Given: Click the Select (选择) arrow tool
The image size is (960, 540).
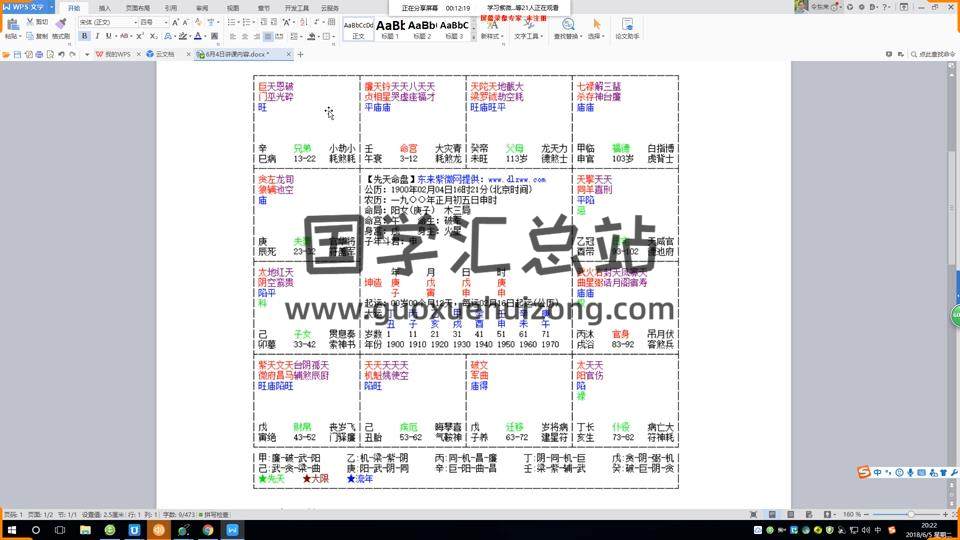Looking at the screenshot, I should tap(597, 28).
